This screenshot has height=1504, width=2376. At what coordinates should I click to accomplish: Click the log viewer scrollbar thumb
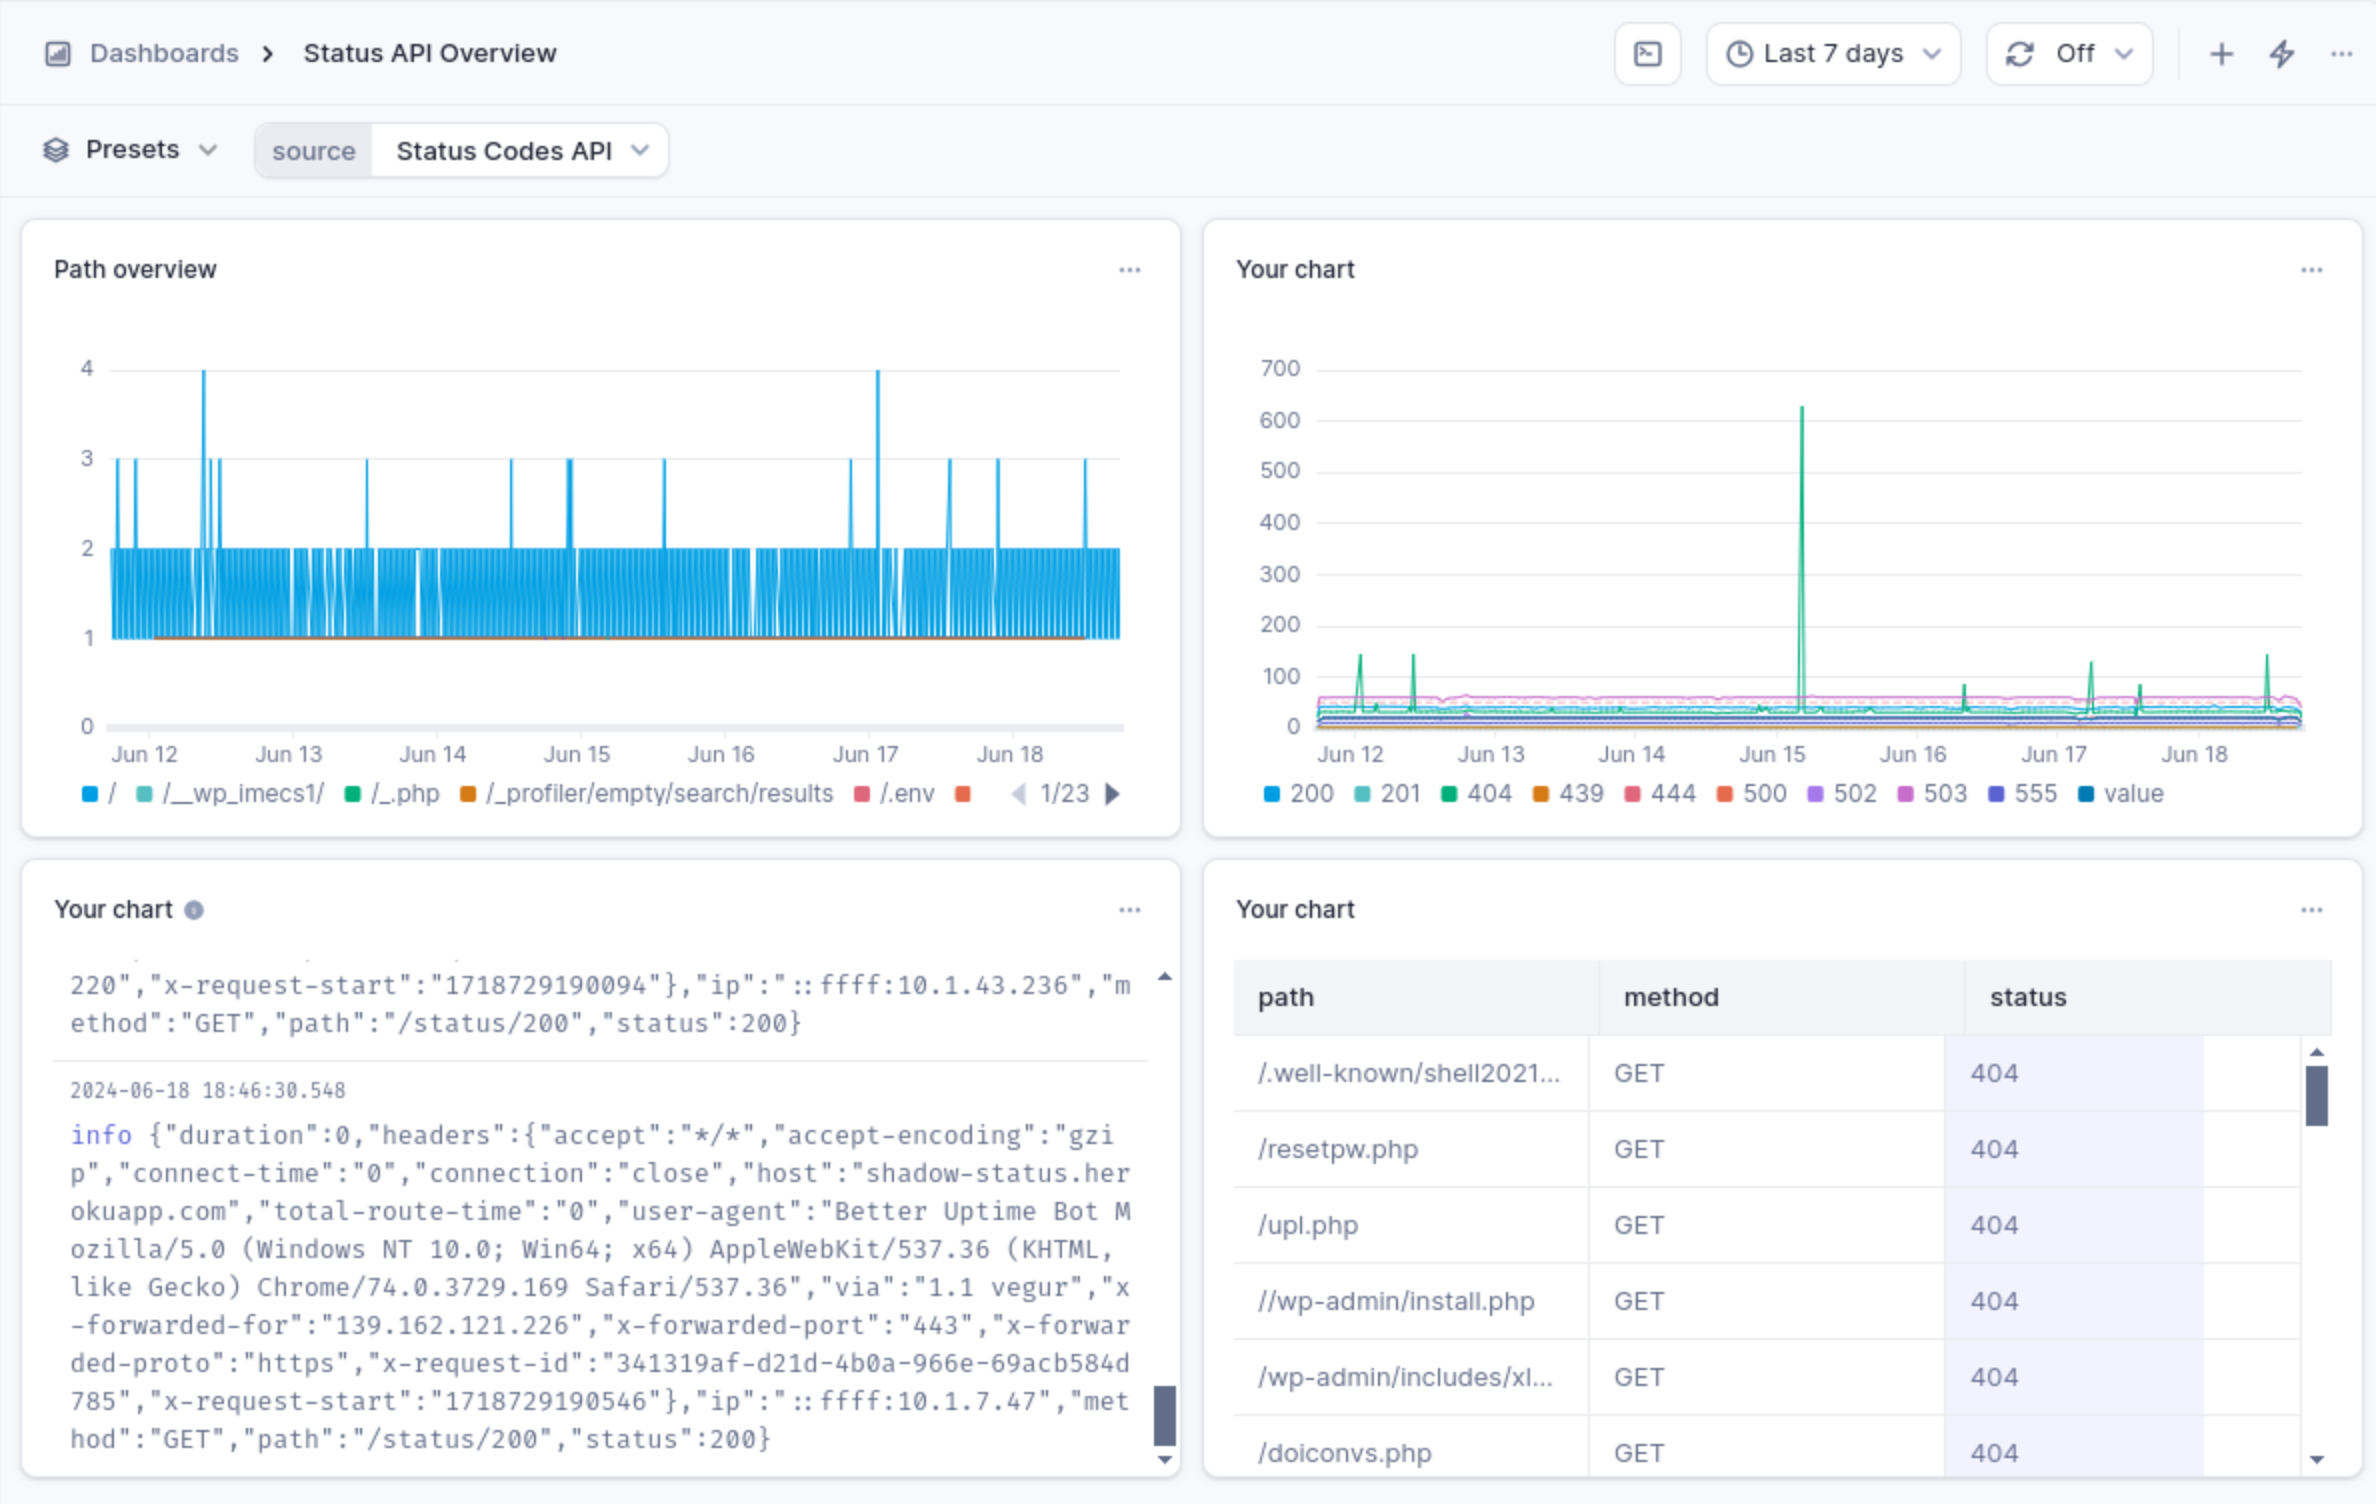[x=1164, y=1415]
